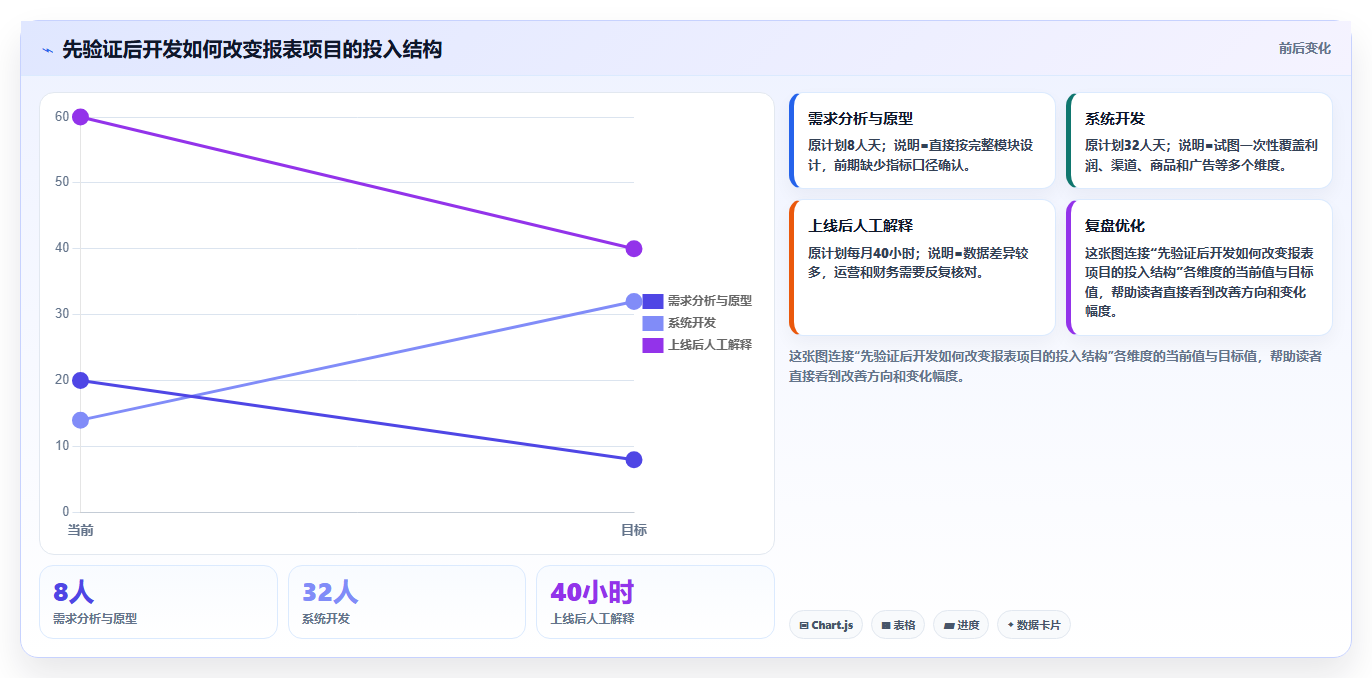The width and height of the screenshot is (1372, 678).
Task: Click the 20 data point at 当前
Action: coord(80,380)
